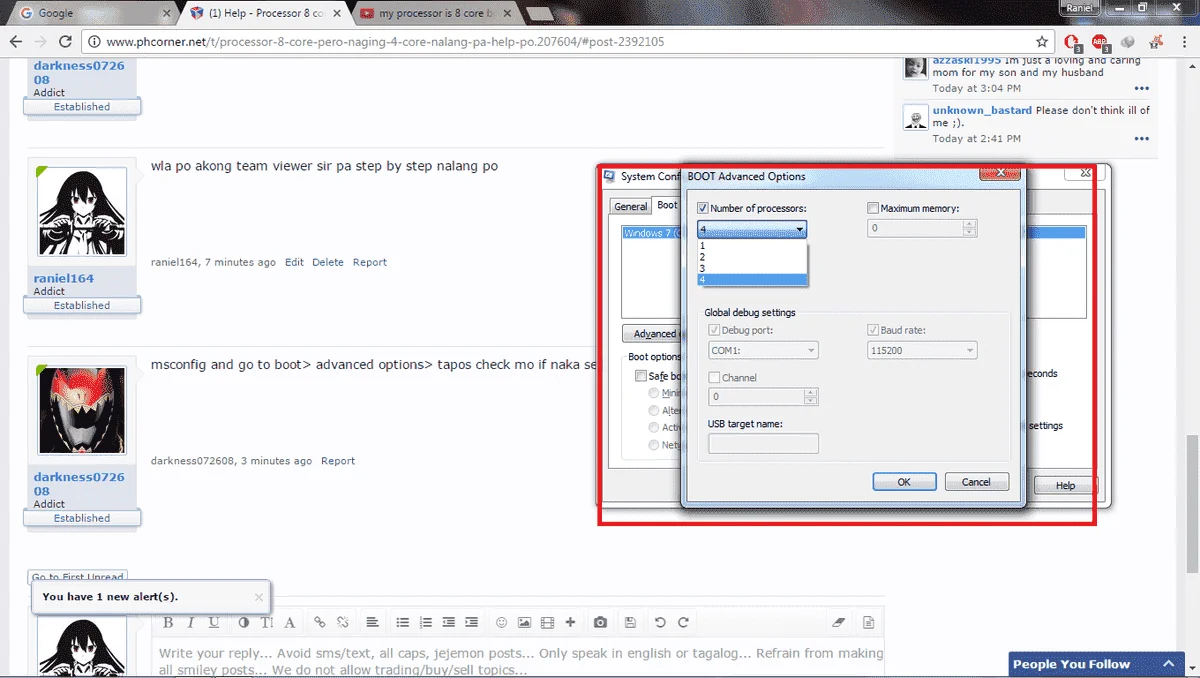Click the Help button in System Configuration
The width and height of the screenshot is (1200, 678).
[1066, 485]
